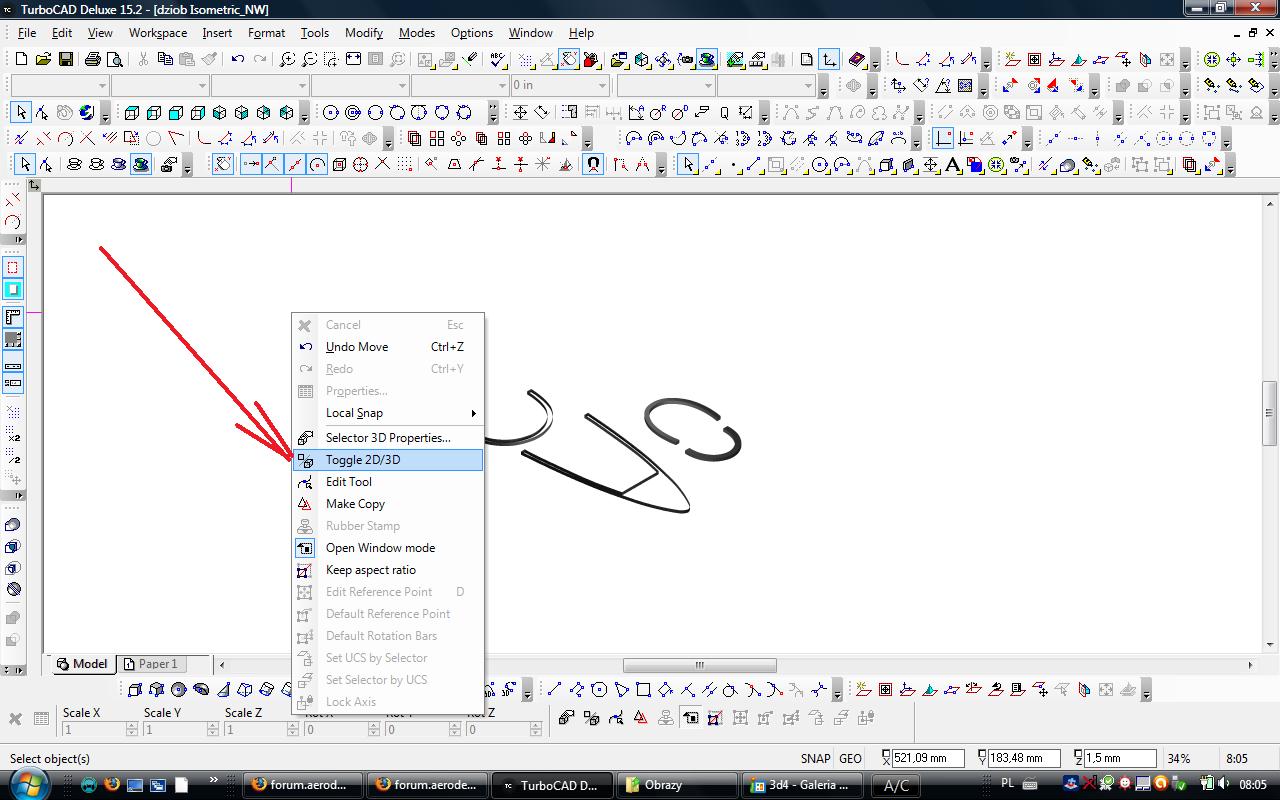Open the first empty property dropdown
This screenshot has width=1280, height=800.
[x=101, y=86]
